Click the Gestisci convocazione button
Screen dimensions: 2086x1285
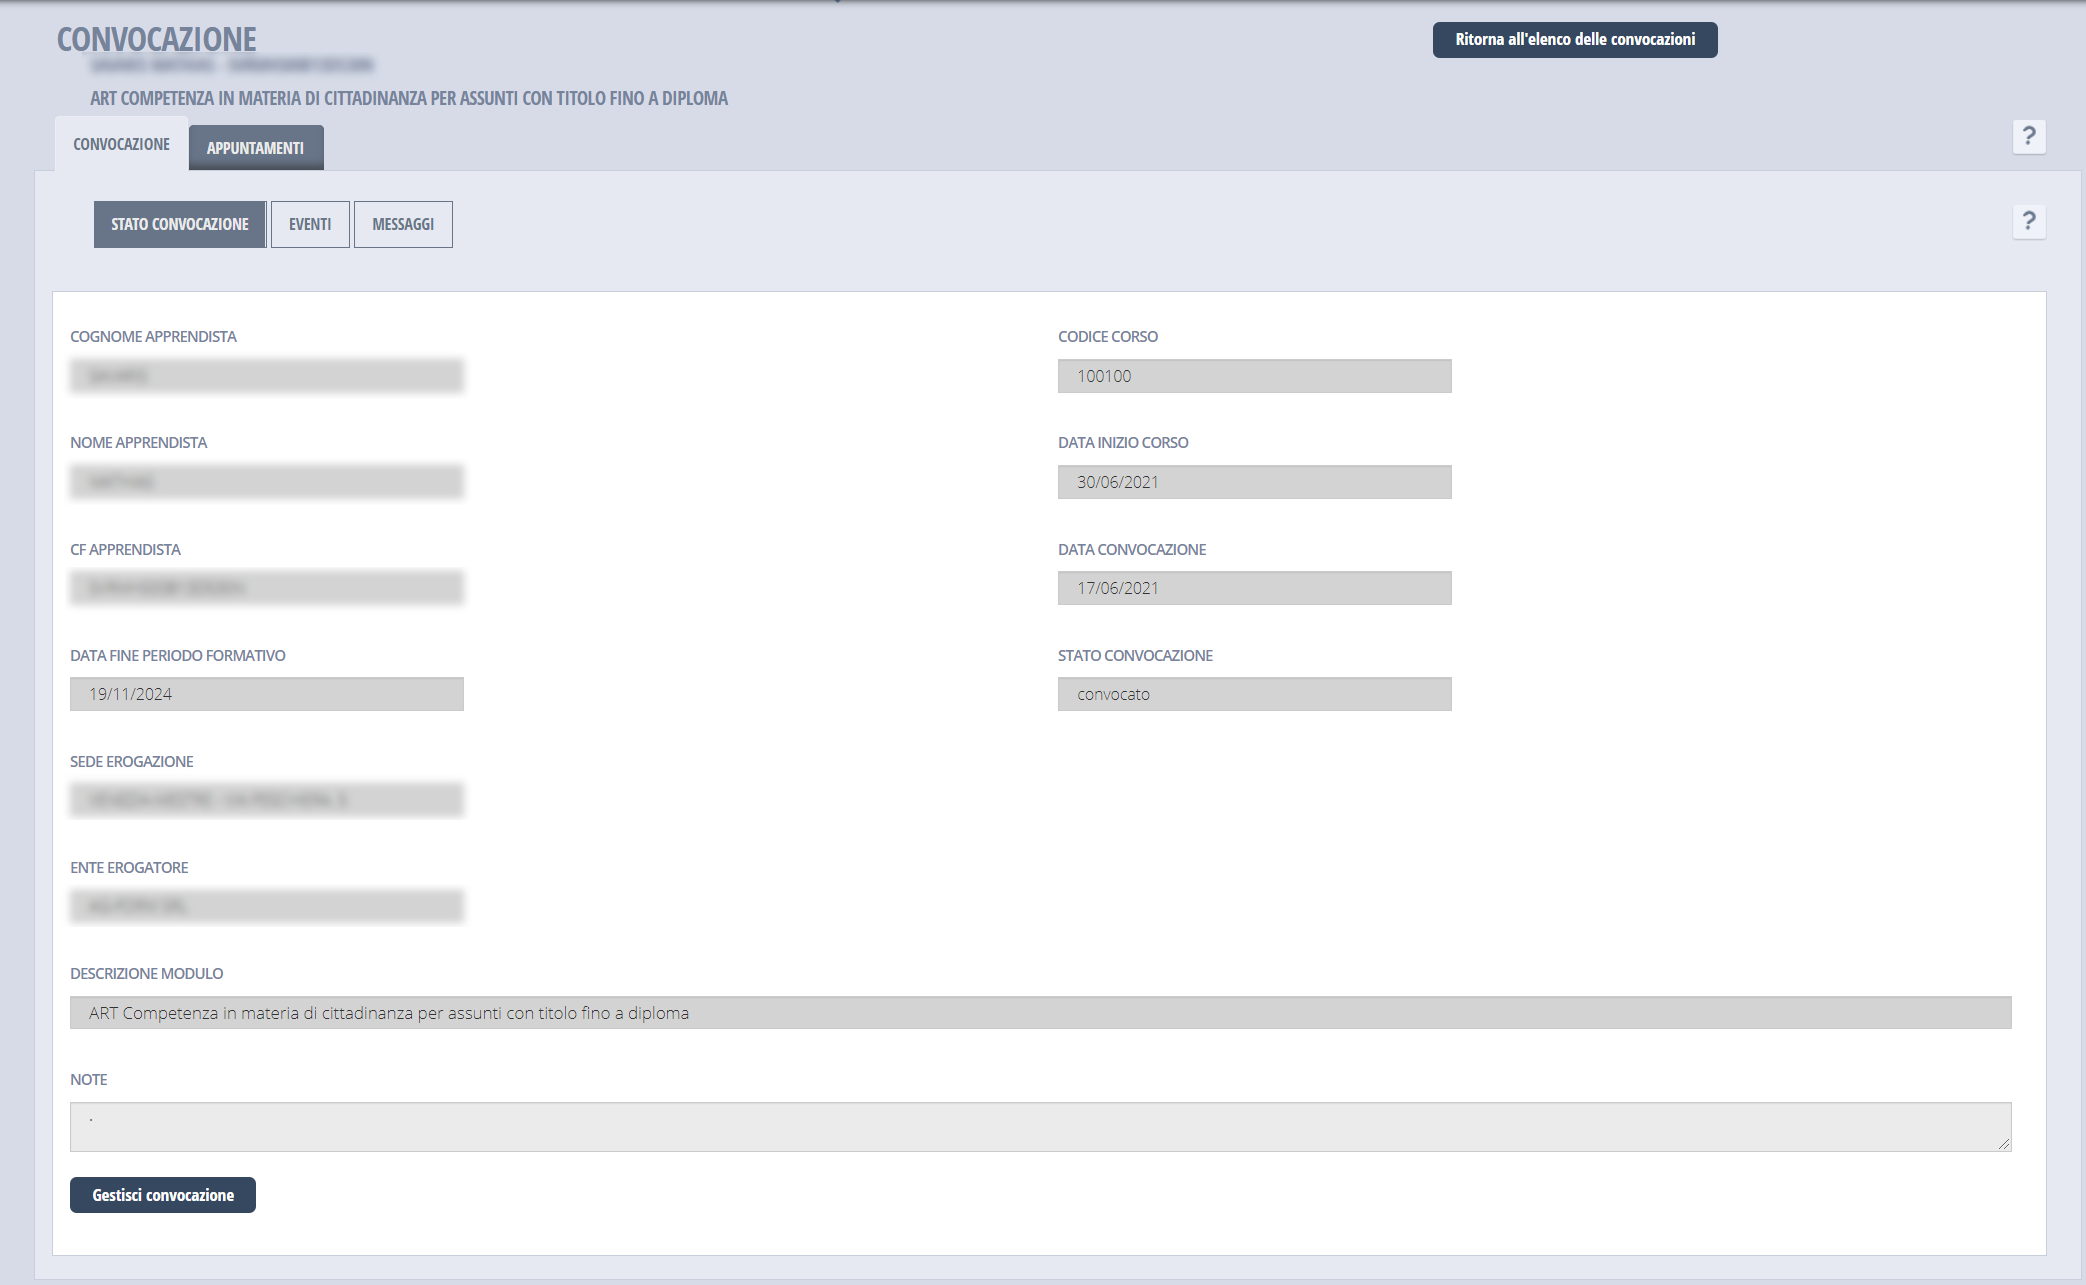(x=163, y=1195)
